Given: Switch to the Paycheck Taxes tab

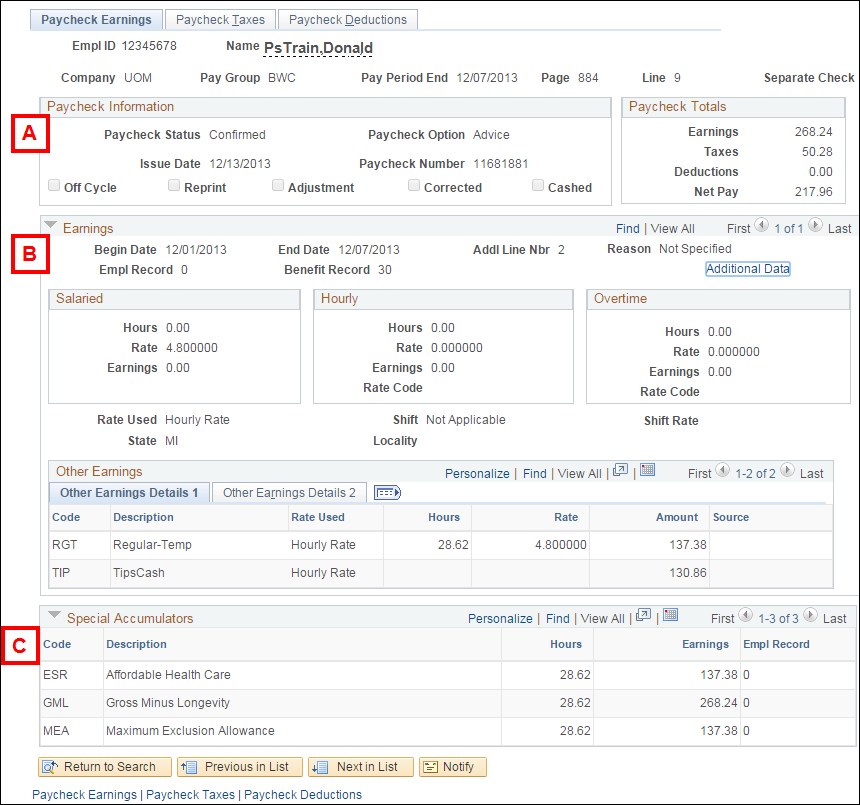Looking at the screenshot, I should click(222, 20).
